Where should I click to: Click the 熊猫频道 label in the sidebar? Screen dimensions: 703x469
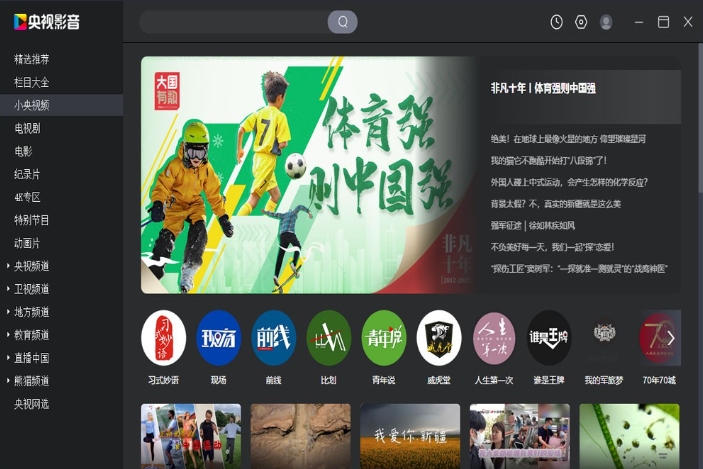[31, 381]
